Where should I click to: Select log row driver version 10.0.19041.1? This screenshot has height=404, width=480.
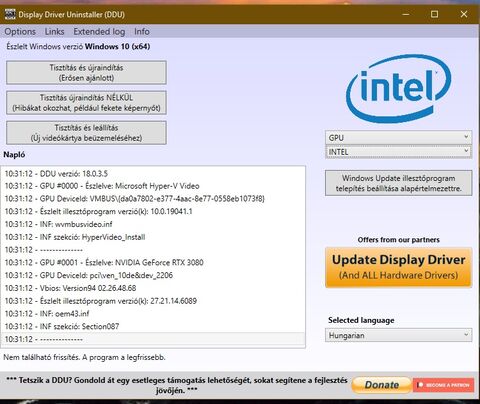(x=153, y=212)
